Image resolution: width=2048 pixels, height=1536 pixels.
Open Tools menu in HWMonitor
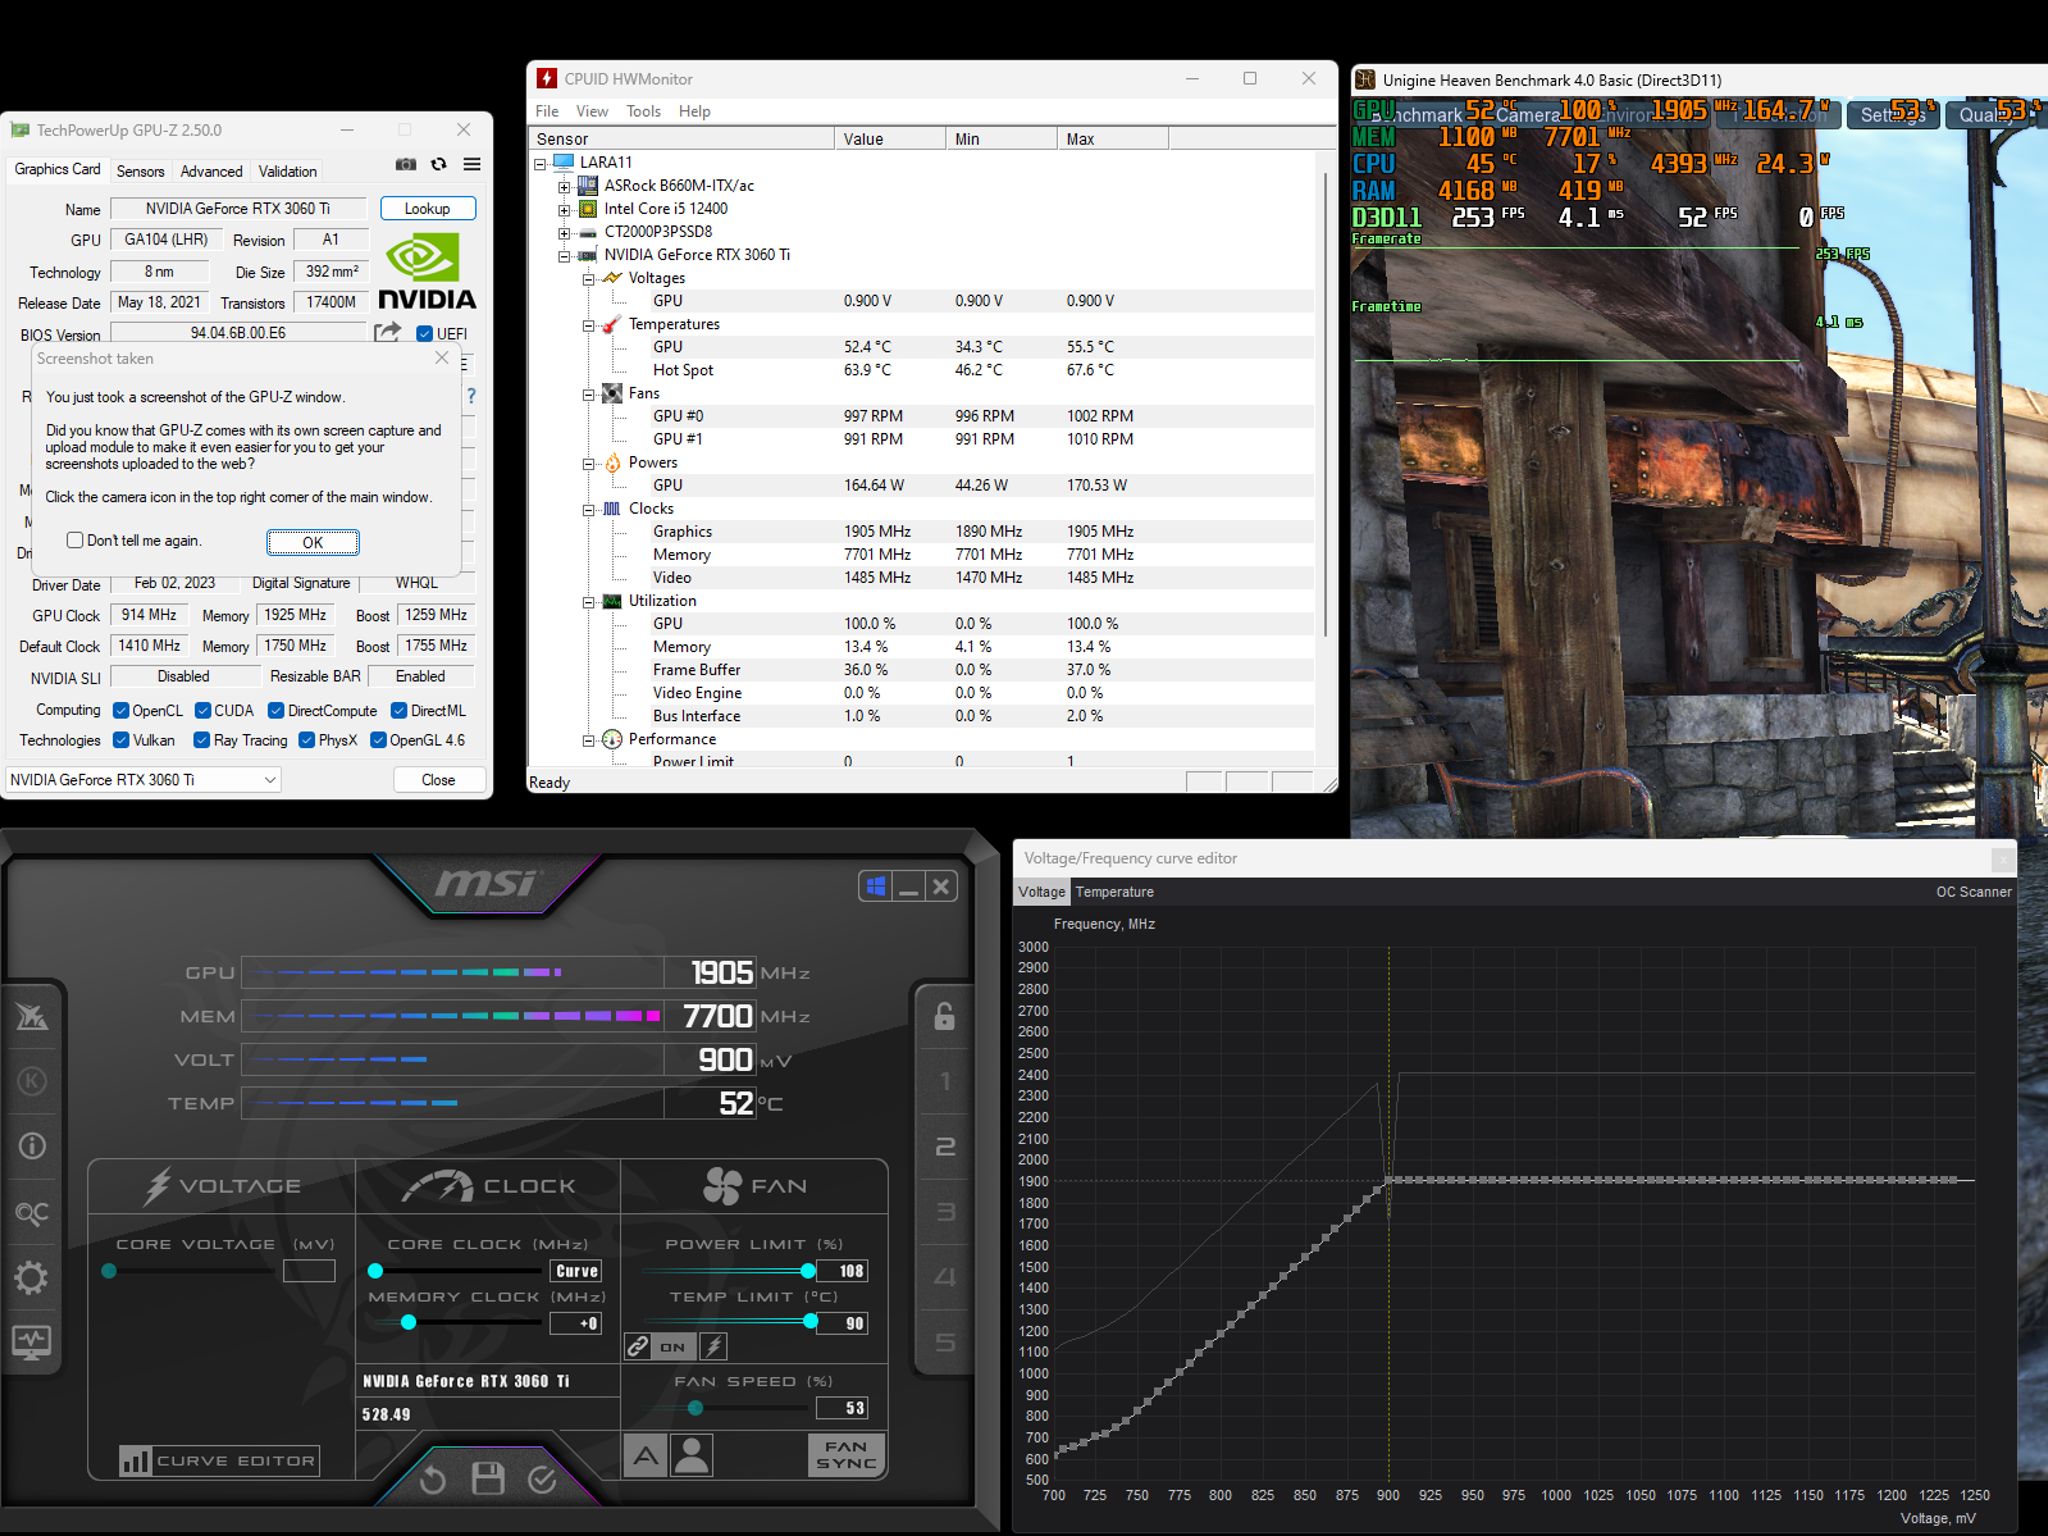644,111
